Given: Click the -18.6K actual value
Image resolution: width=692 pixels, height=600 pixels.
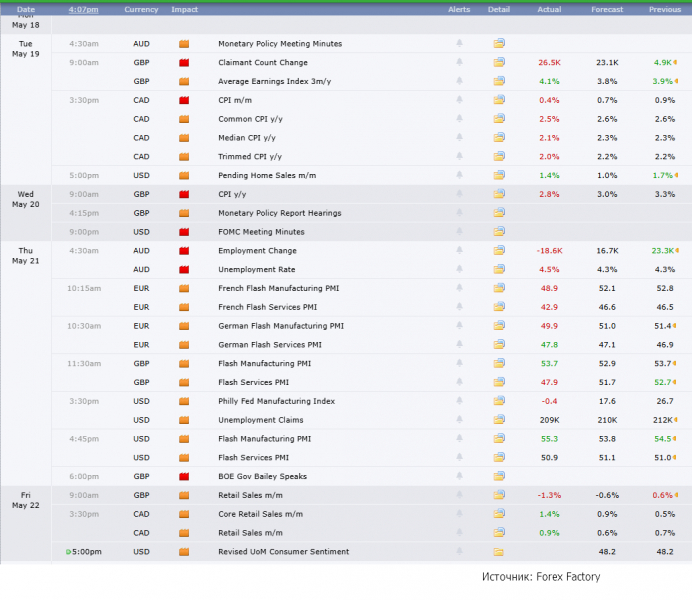Looking at the screenshot, I should click(549, 251).
